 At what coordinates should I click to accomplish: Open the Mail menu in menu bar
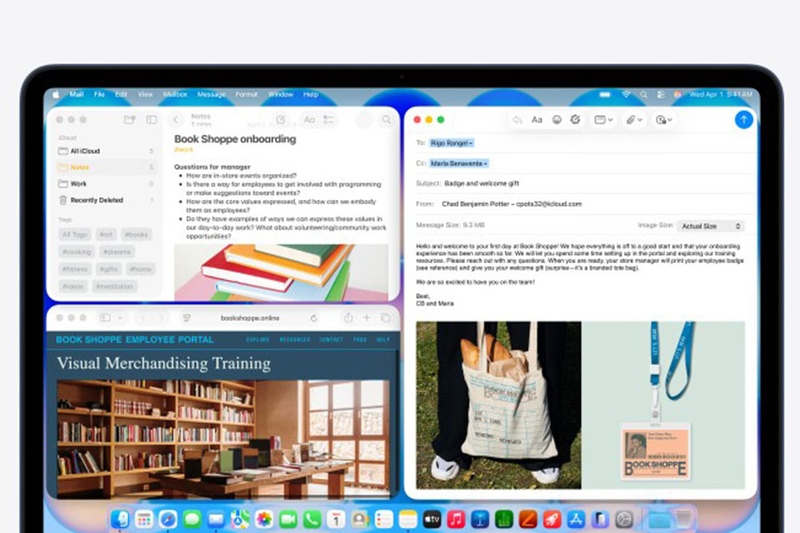(76, 94)
